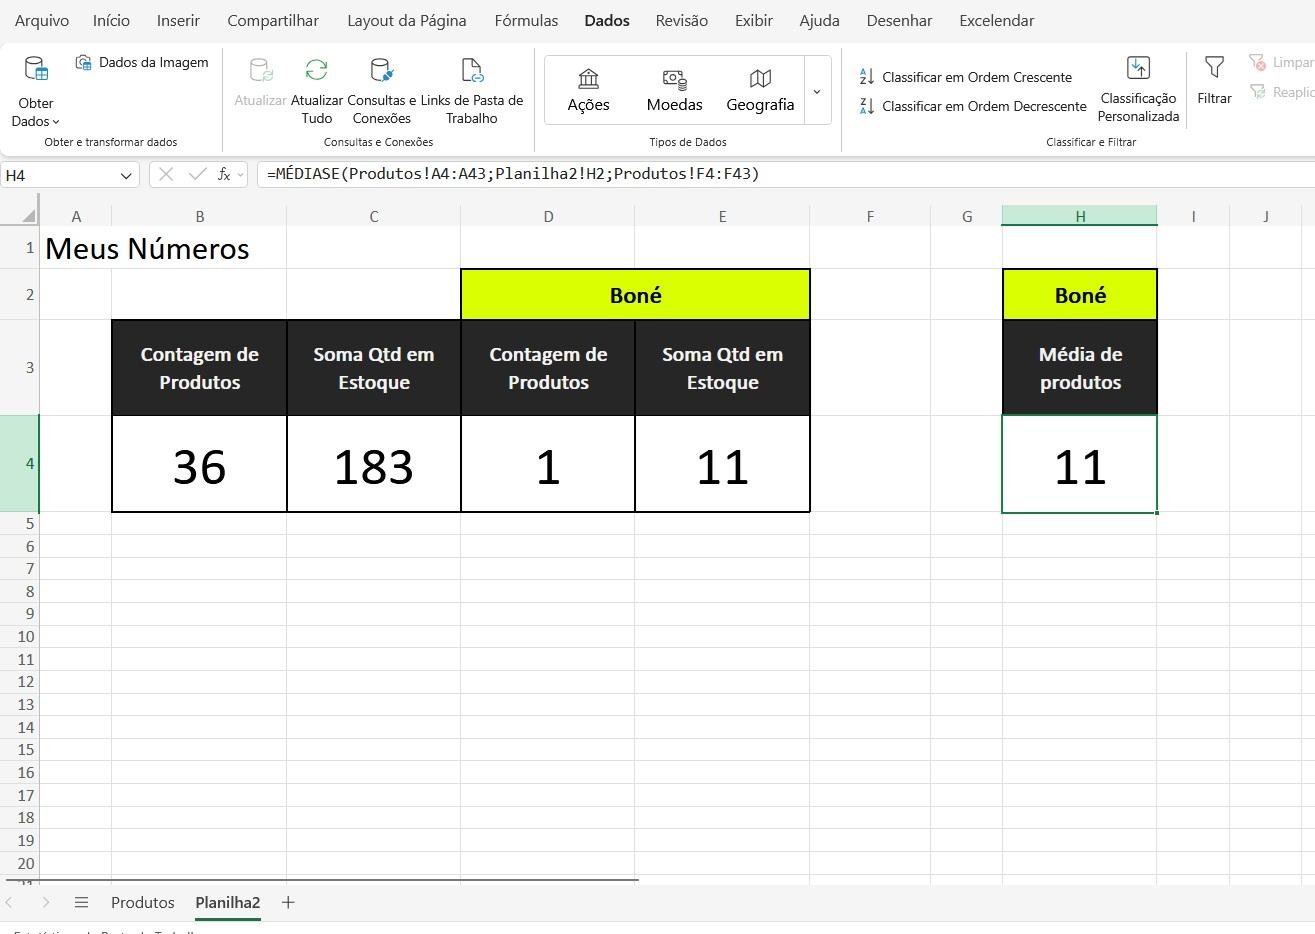Choose the Moedas data type

(x=674, y=90)
